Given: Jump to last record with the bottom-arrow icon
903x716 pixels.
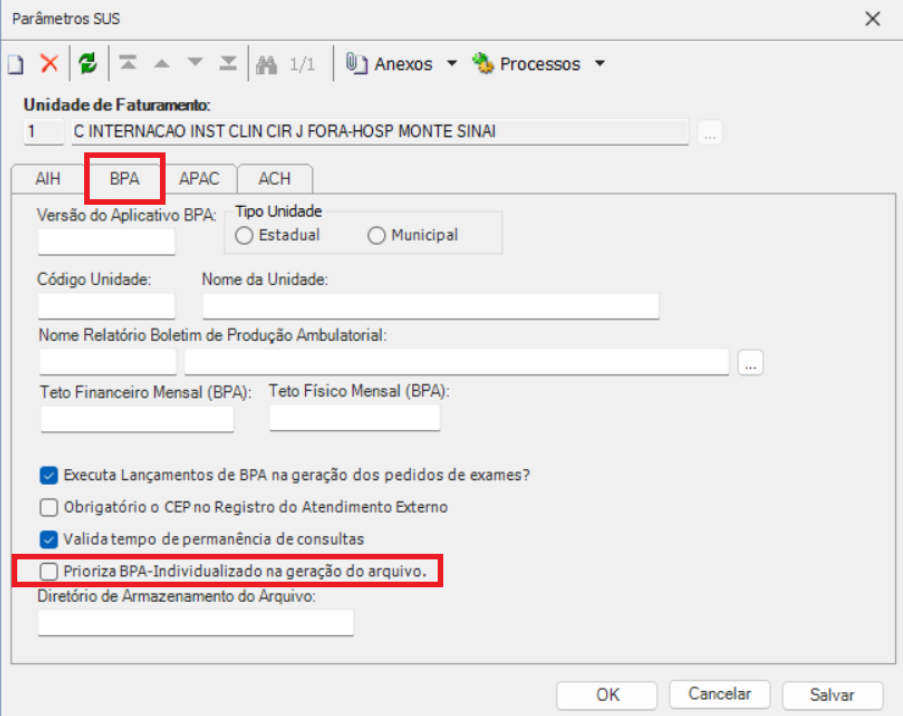Looking at the screenshot, I should 227,63.
